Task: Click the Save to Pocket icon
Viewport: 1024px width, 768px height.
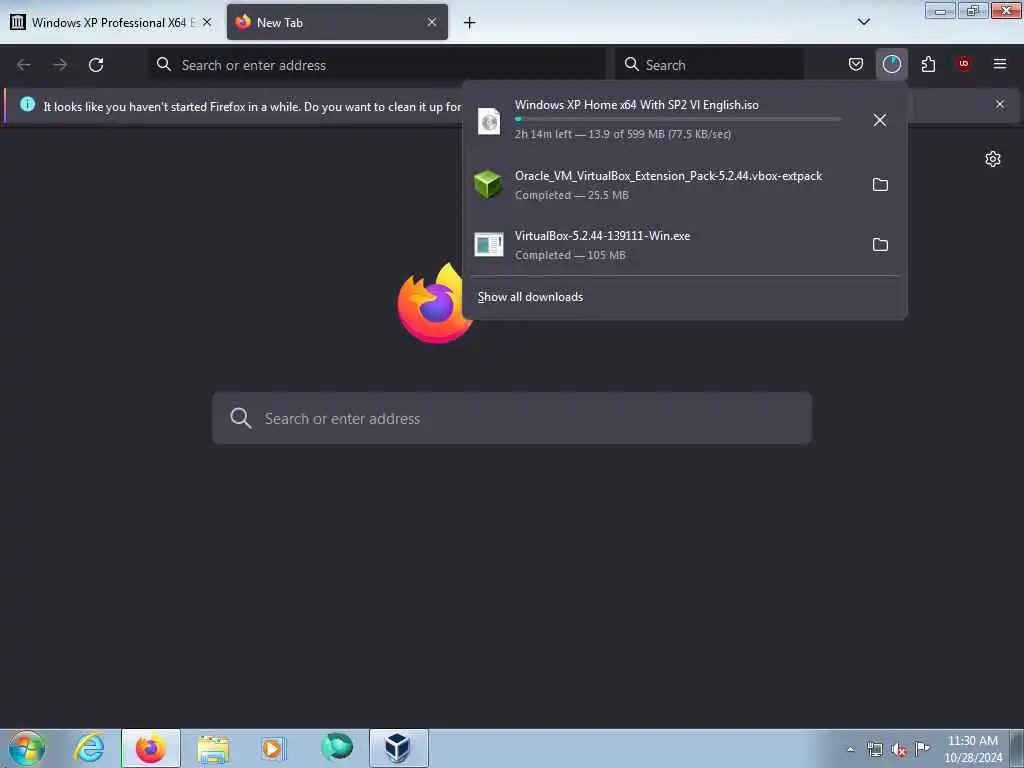Action: 856,64
